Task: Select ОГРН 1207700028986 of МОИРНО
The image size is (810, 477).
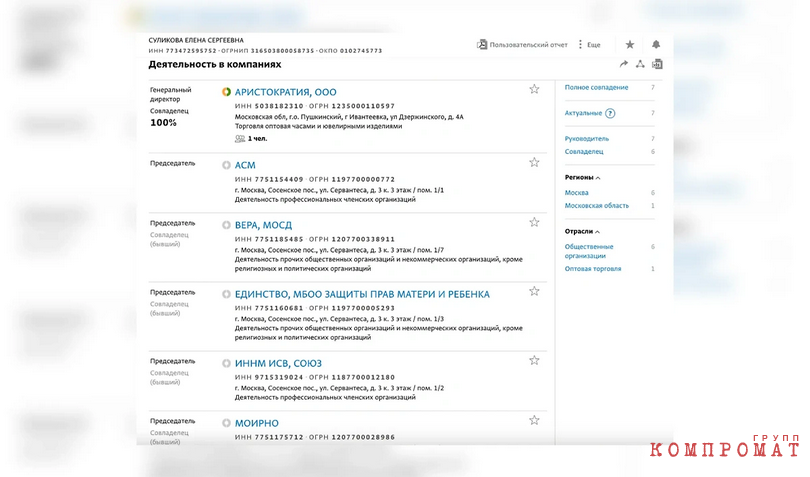Action: [x=352, y=437]
